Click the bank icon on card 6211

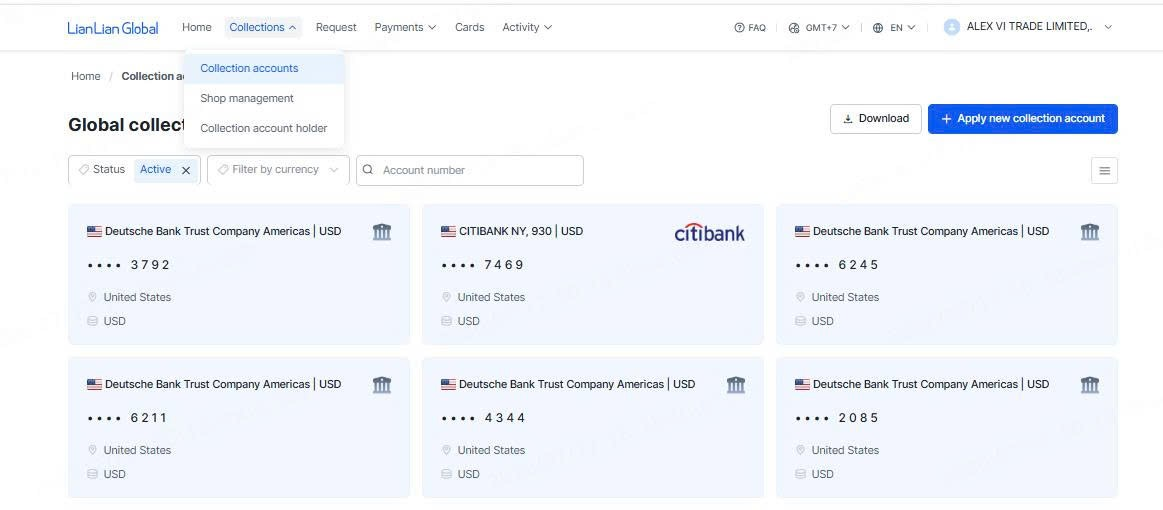382,385
